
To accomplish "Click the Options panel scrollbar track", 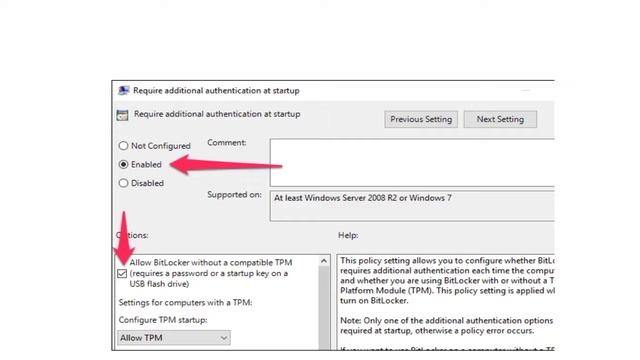I will (324, 308).
